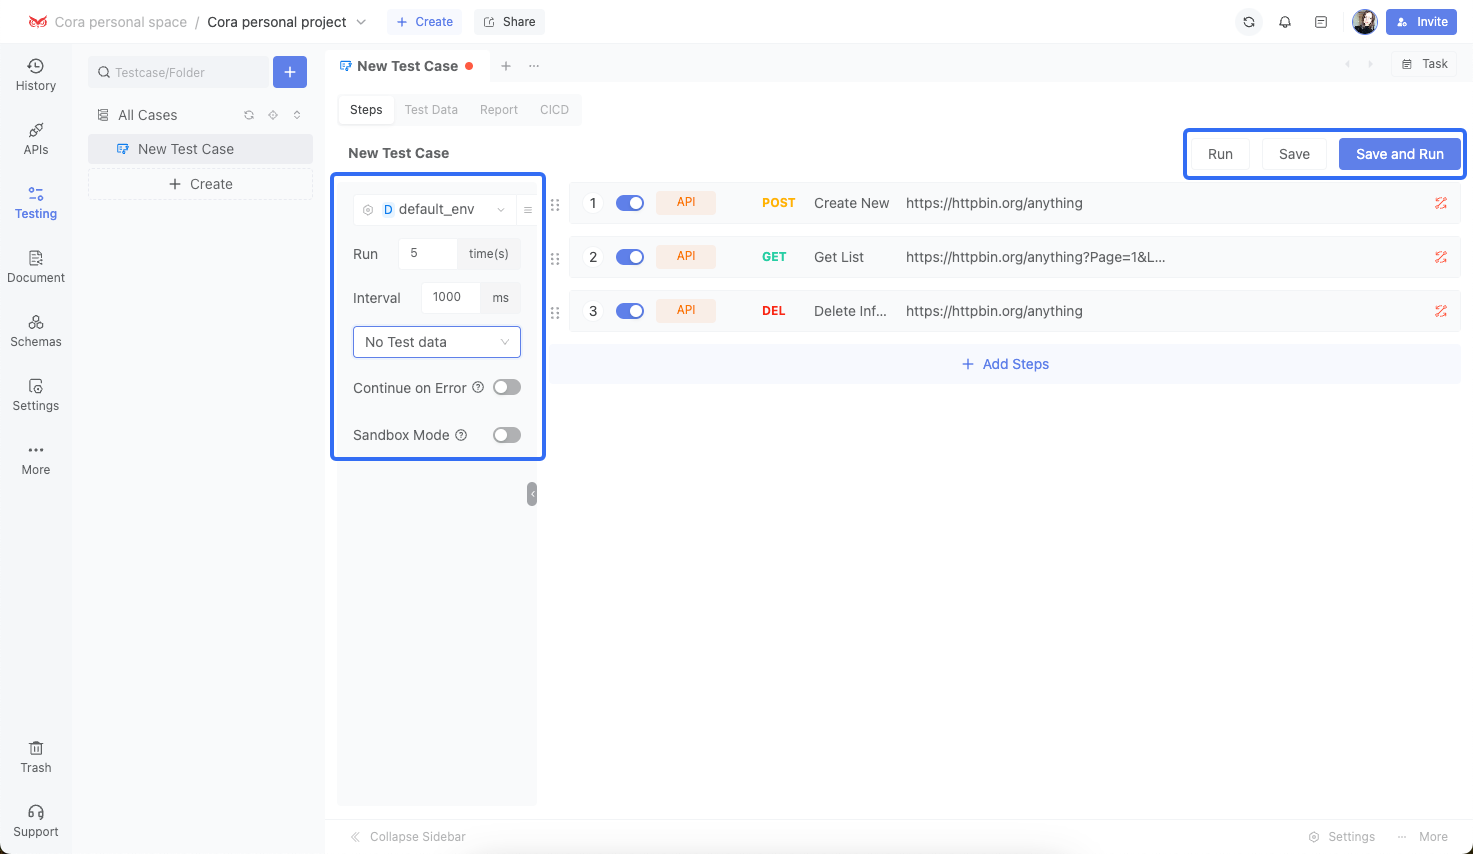Open tab options ellipsis menu

(534, 66)
